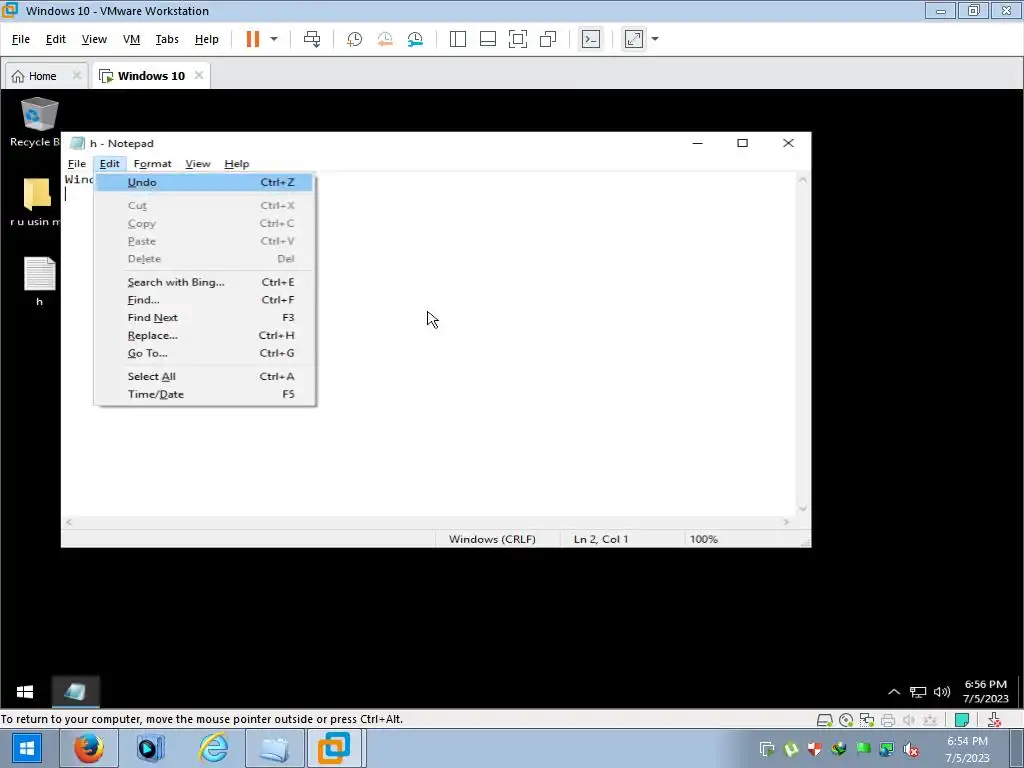Insert Time/Date from the Edit menu
This screenshot has width=1024, height=768.
204,394
